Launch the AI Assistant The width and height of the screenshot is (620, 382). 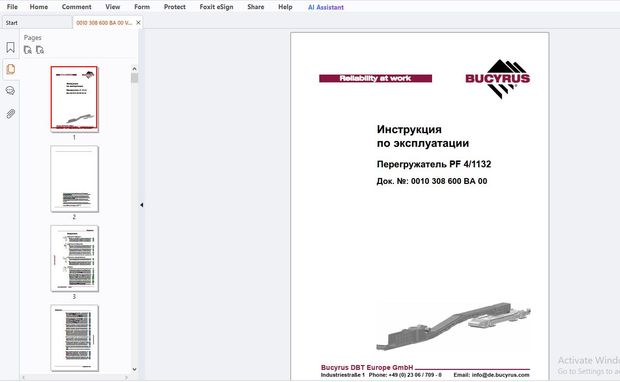(x=326, y=7)
